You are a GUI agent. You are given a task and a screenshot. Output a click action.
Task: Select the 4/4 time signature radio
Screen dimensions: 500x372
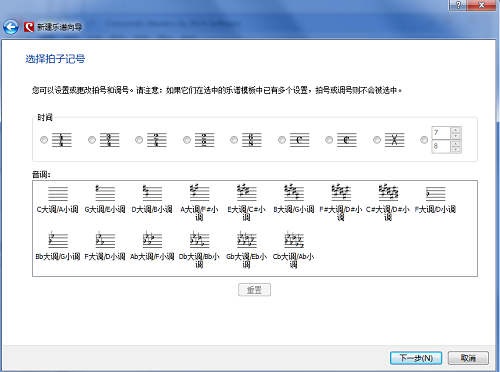44,140
